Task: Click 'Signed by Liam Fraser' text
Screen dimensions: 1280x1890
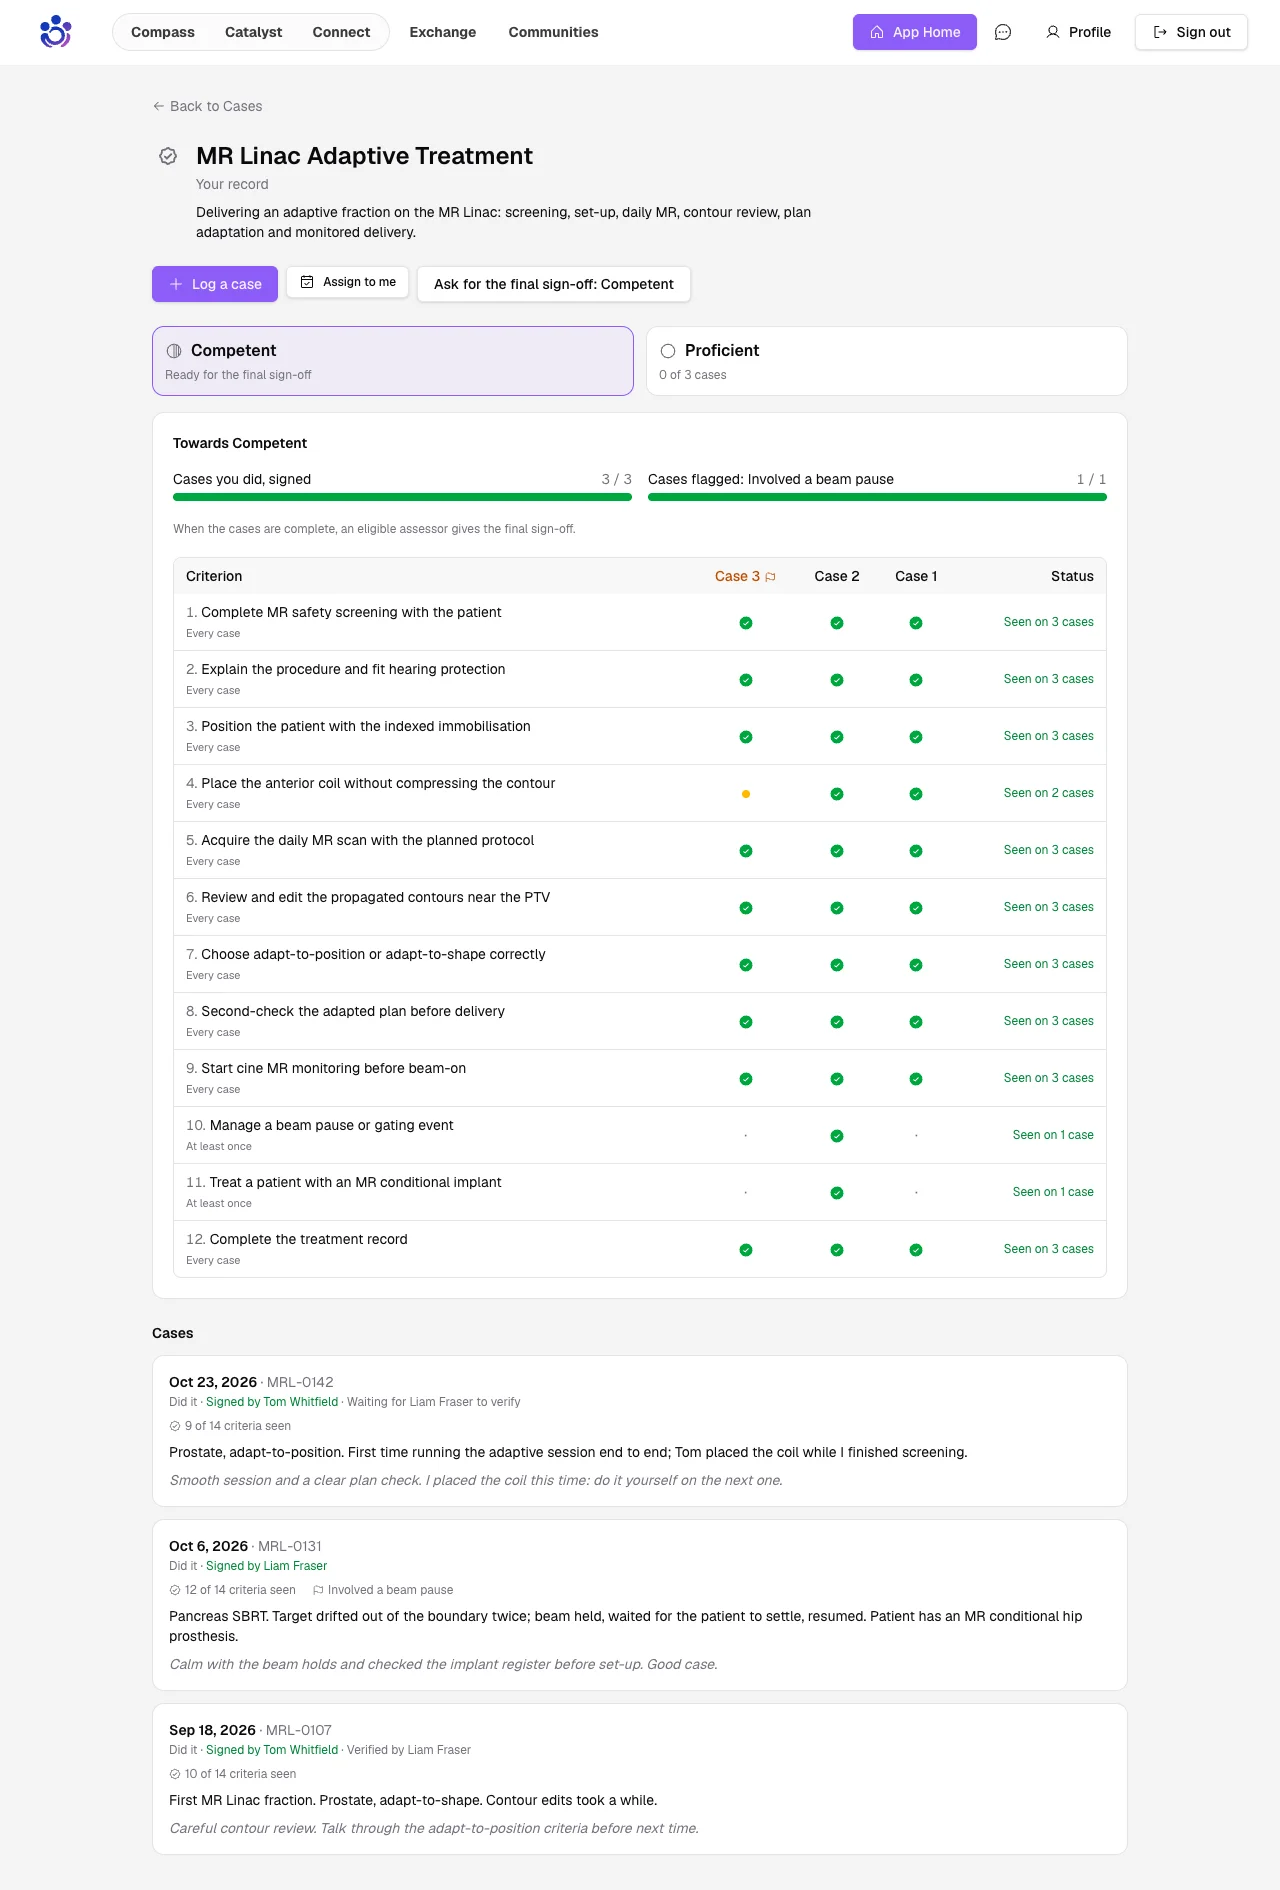Action: [266, 1566]
